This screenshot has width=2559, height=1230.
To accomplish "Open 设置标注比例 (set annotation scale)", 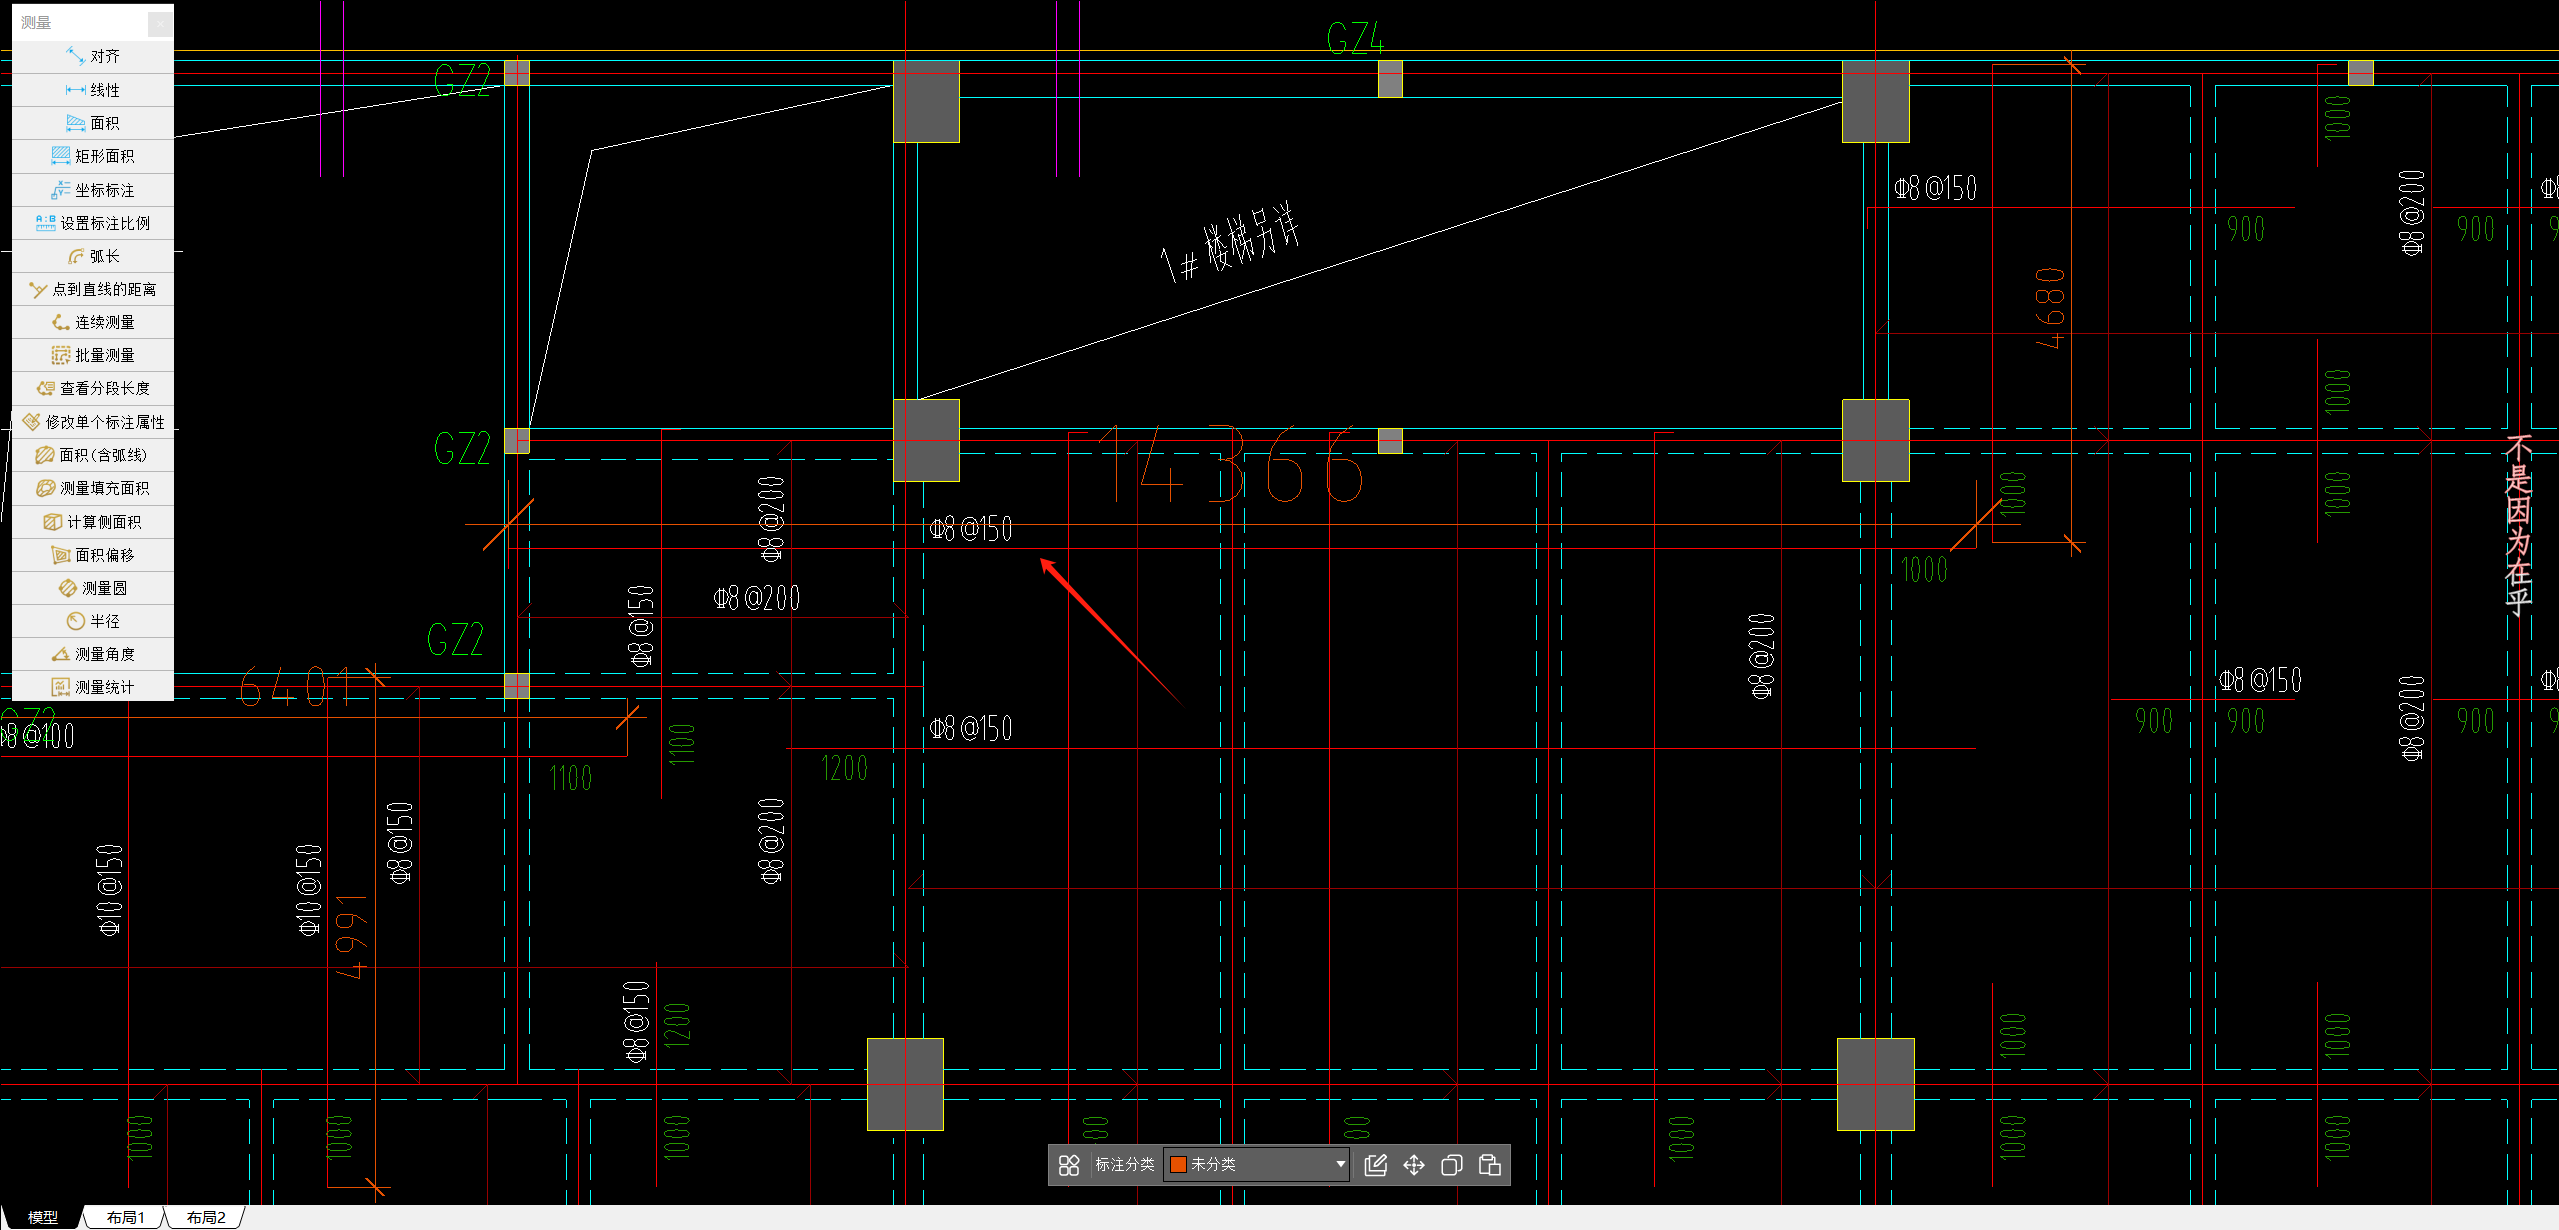I will pyautogui.click(x=93, y=223).
